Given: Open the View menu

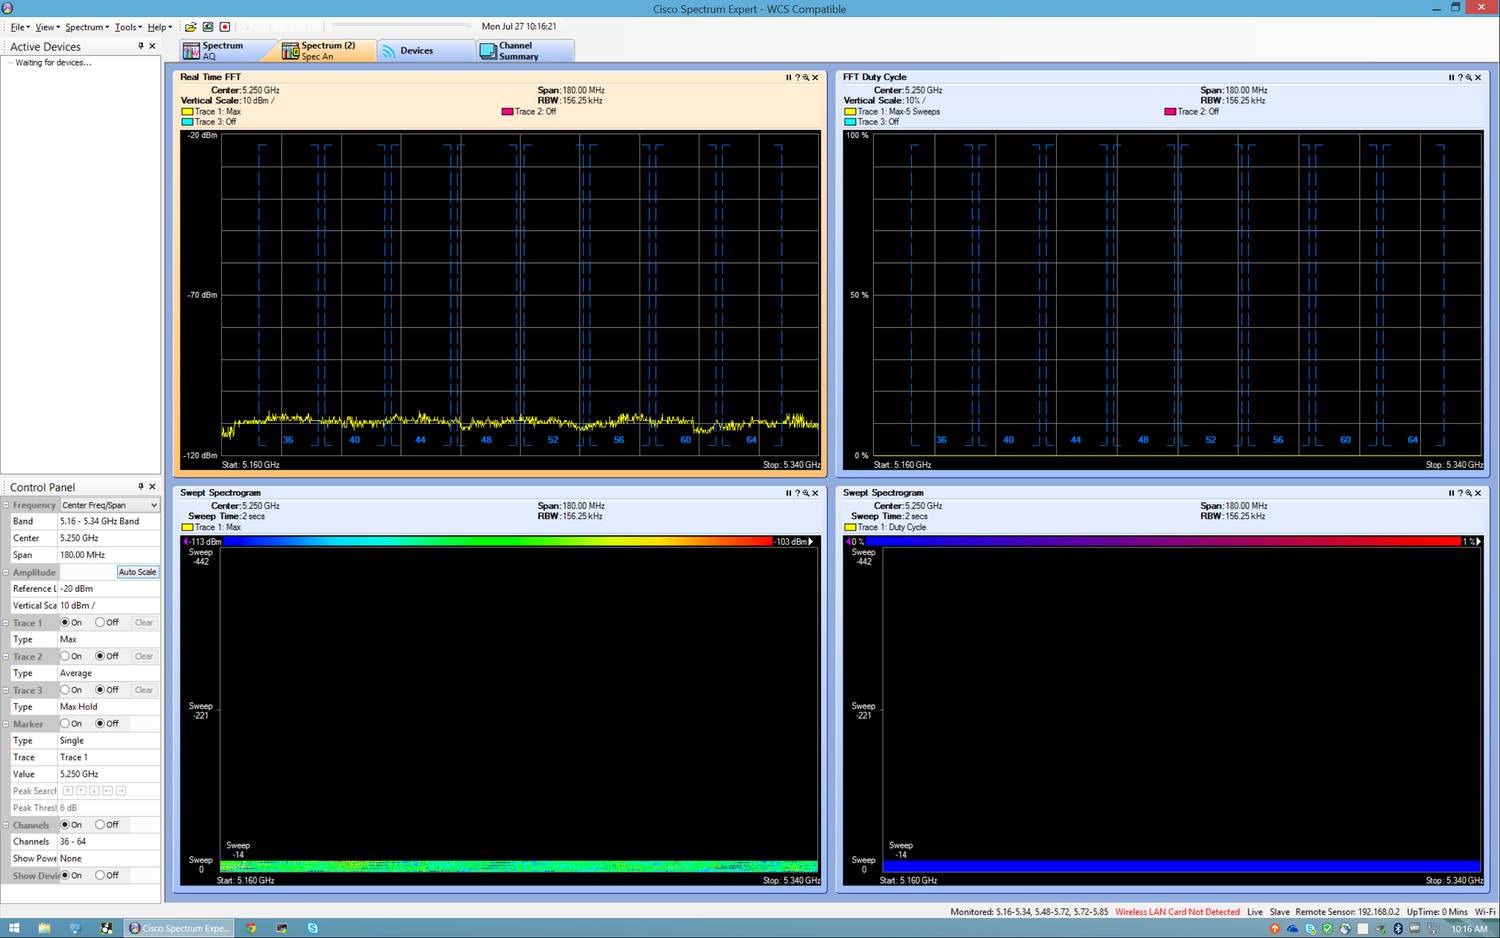Looking at the screenshot, I should click(47, 27).
